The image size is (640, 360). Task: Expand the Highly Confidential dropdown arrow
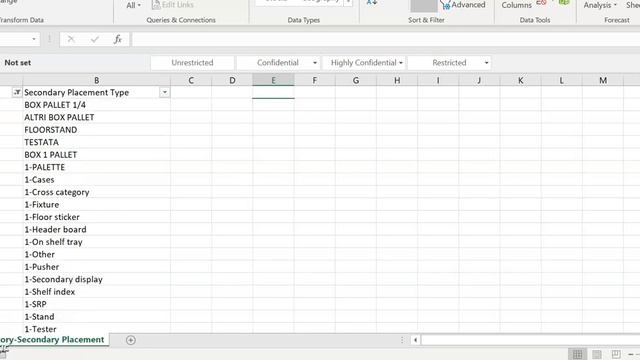[x=401, y=63]
